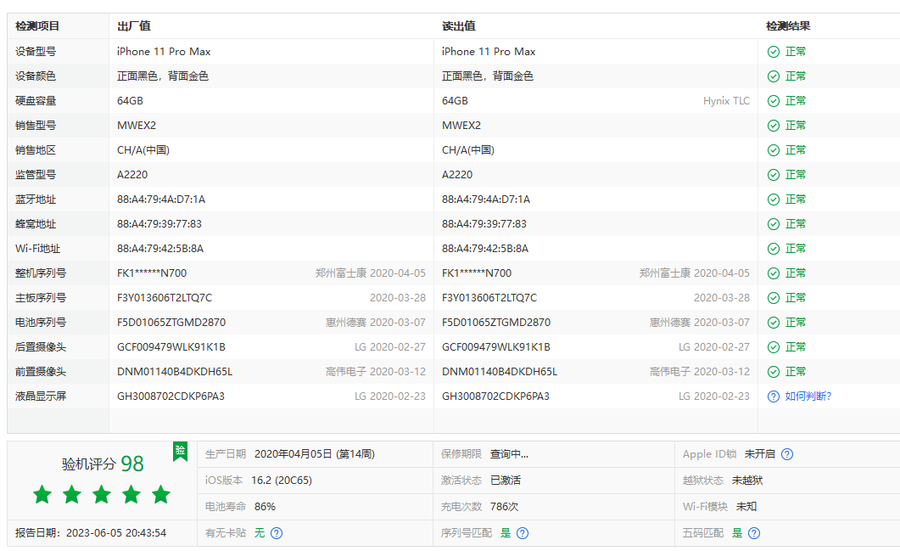Click jailbreak status 未越狱
Image resolution: width=900 pixels, height=551 pixels.
click(x=747, y=480)
